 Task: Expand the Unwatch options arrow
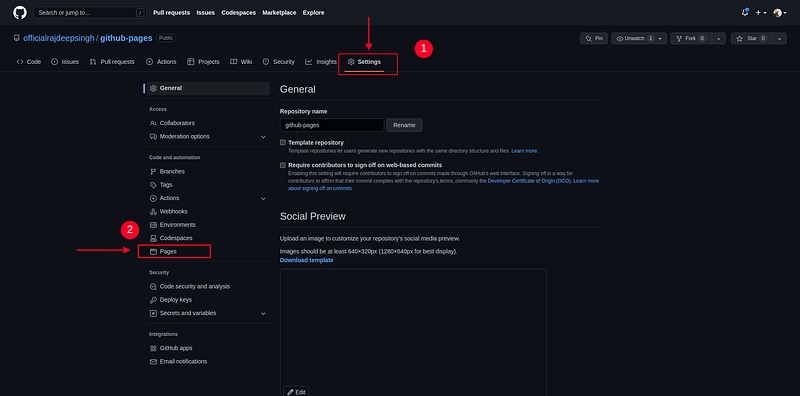660,38
